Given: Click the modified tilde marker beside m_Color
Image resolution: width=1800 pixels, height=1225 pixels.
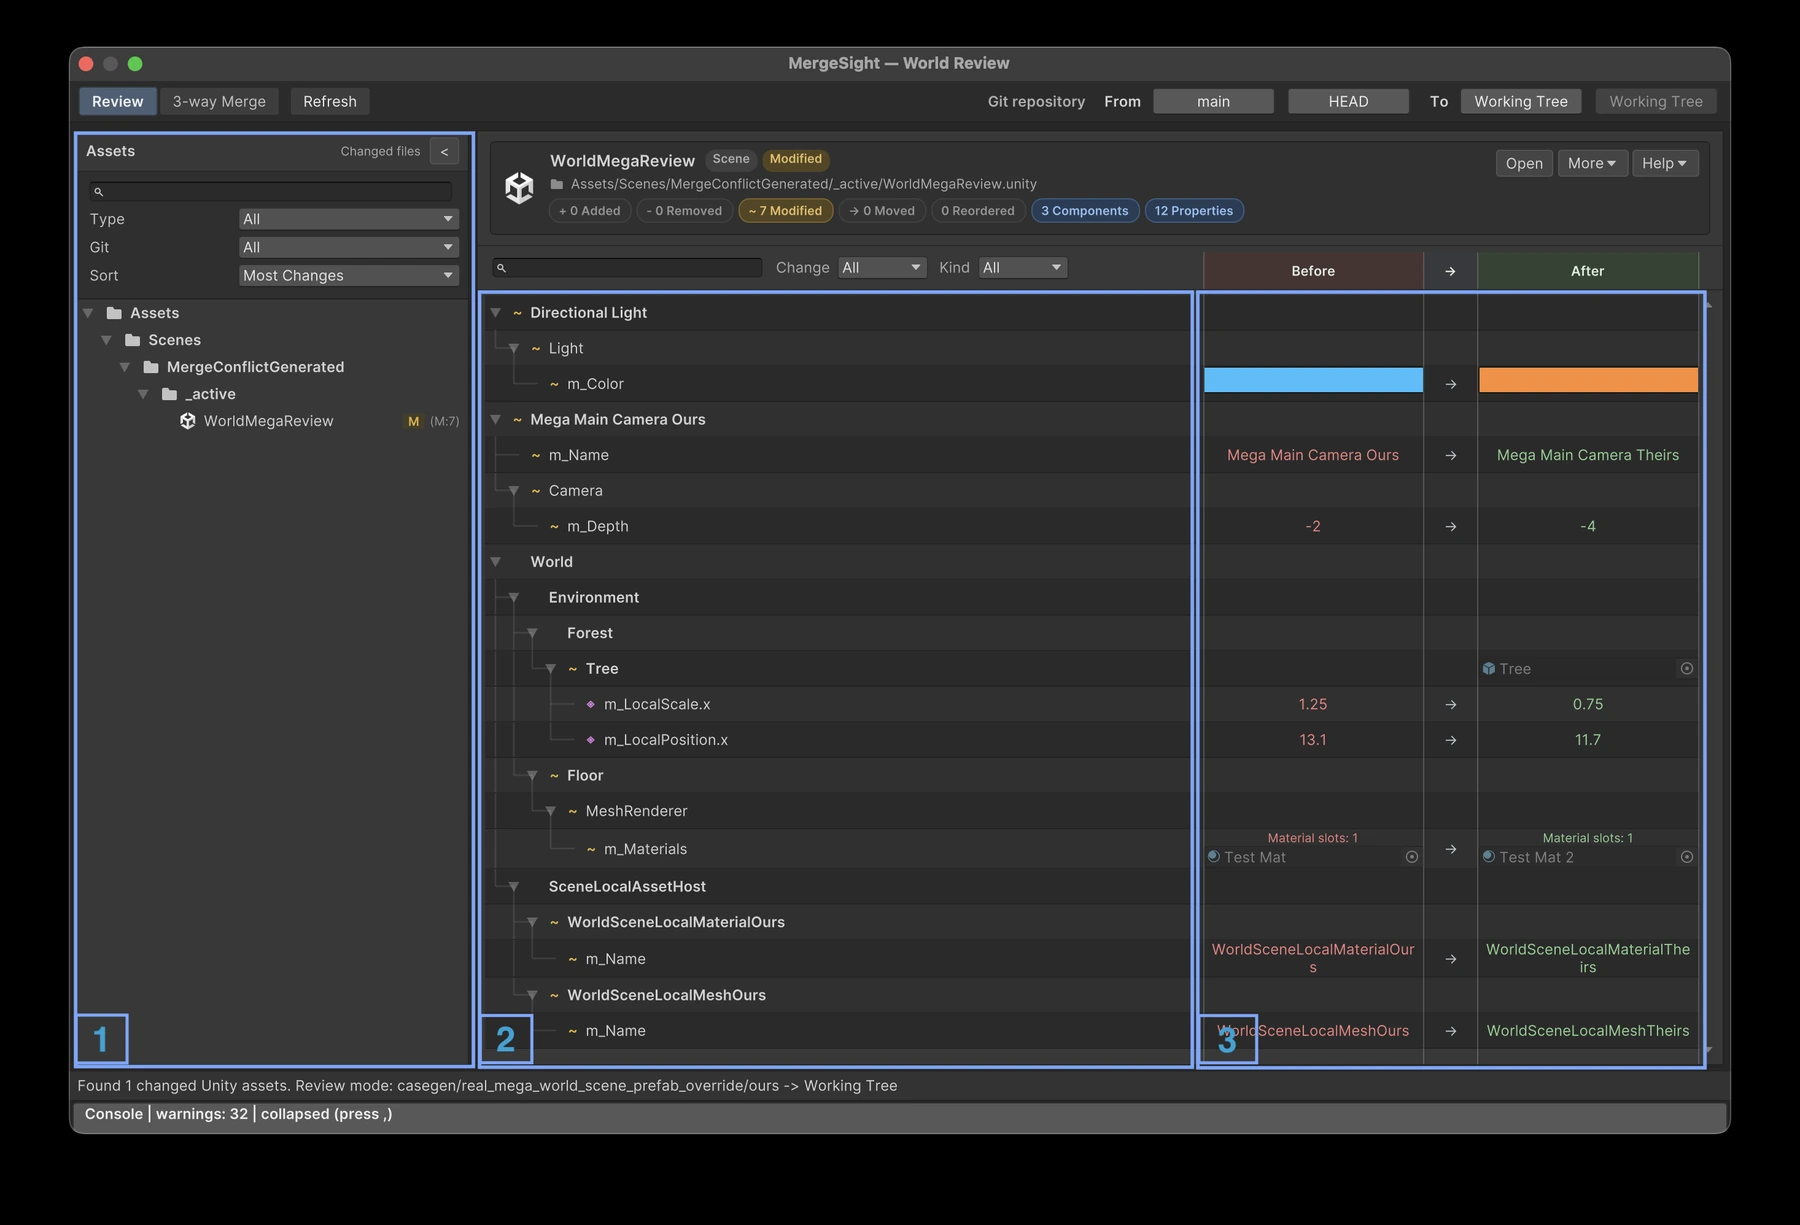Looking at the screenshot, I should click(554, 384).
